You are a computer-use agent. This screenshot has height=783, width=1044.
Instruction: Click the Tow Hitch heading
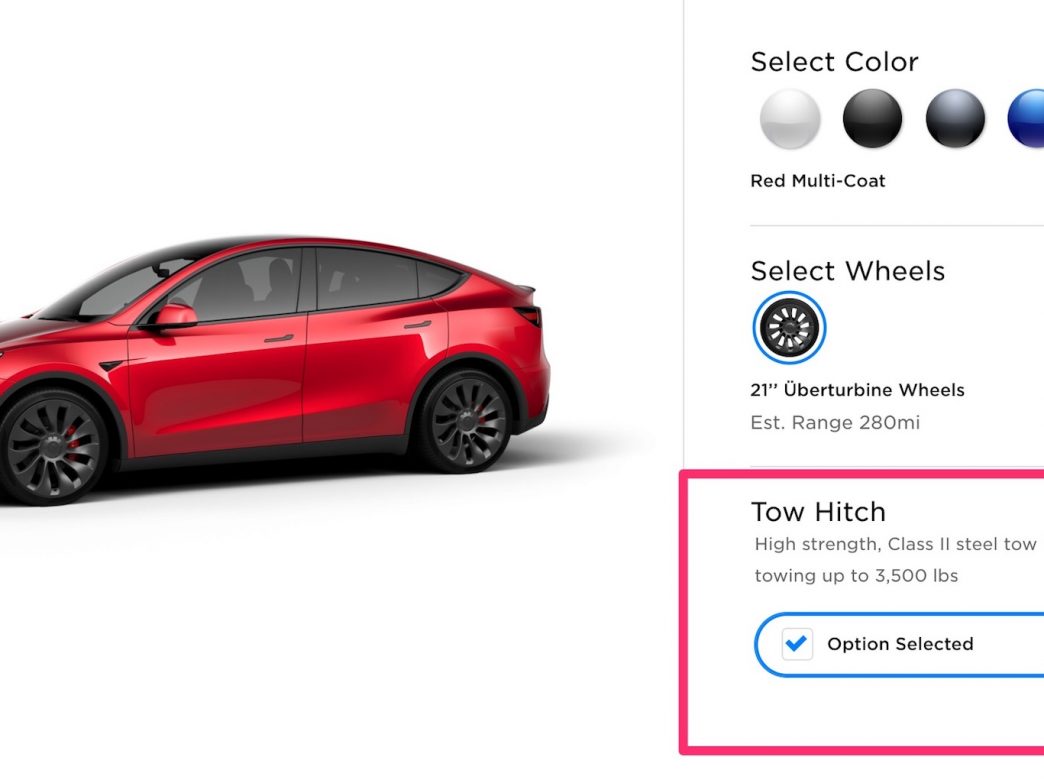coord(818,512)
